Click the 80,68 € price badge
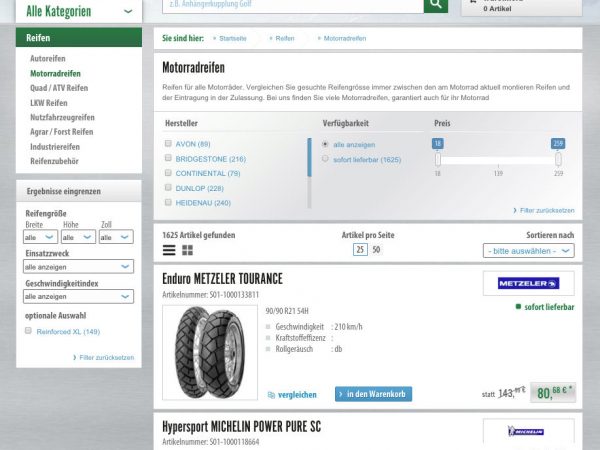600x450 pixels. (553, 392)
